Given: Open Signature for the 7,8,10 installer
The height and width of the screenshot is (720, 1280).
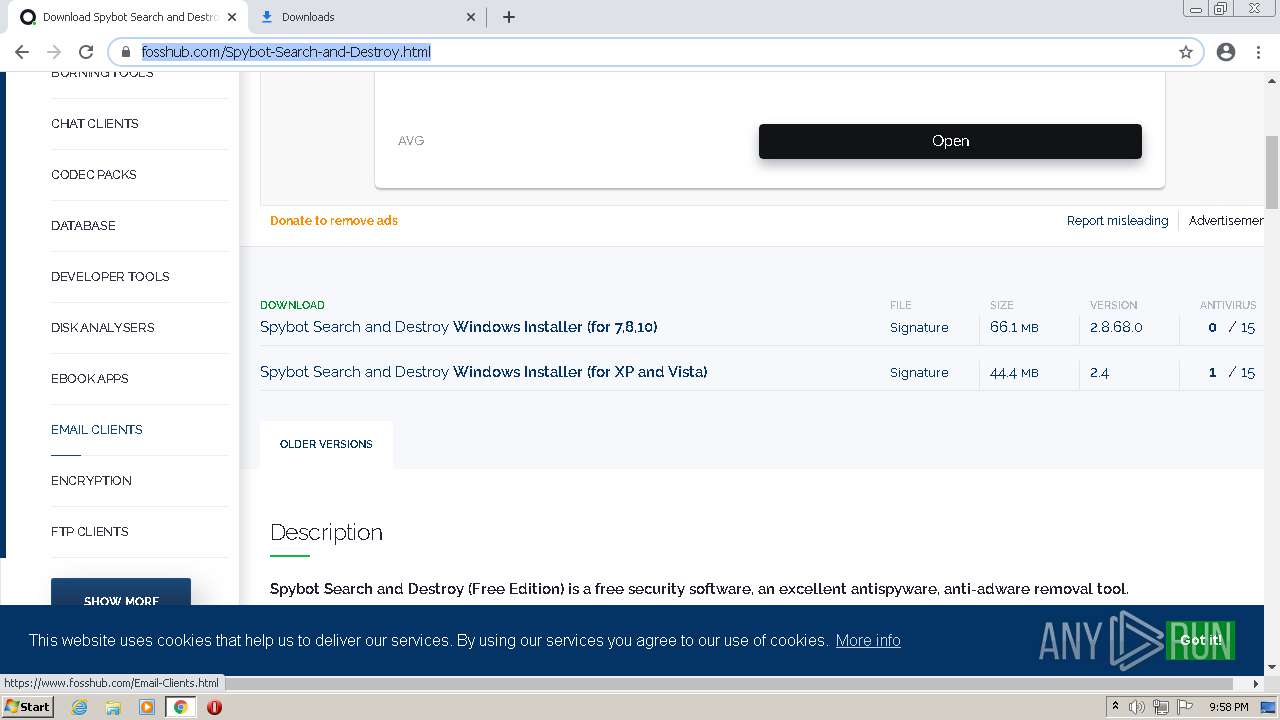Looking at the screenshot, I should pyautogui.click(x=919, y=328).
